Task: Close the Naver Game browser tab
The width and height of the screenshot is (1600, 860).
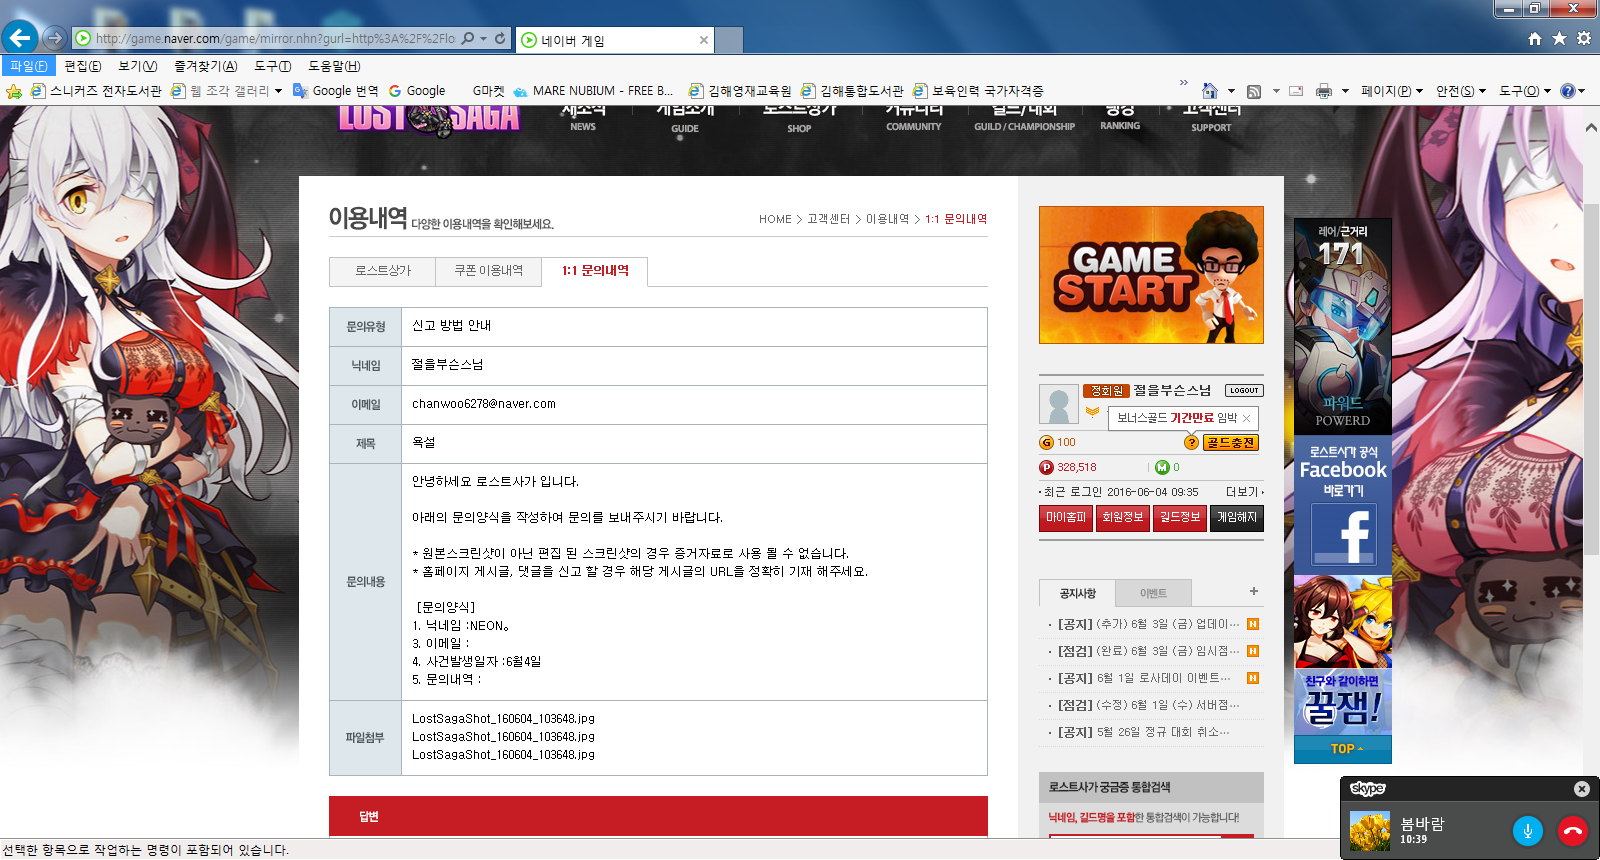Action: click(x=704, y=40)
